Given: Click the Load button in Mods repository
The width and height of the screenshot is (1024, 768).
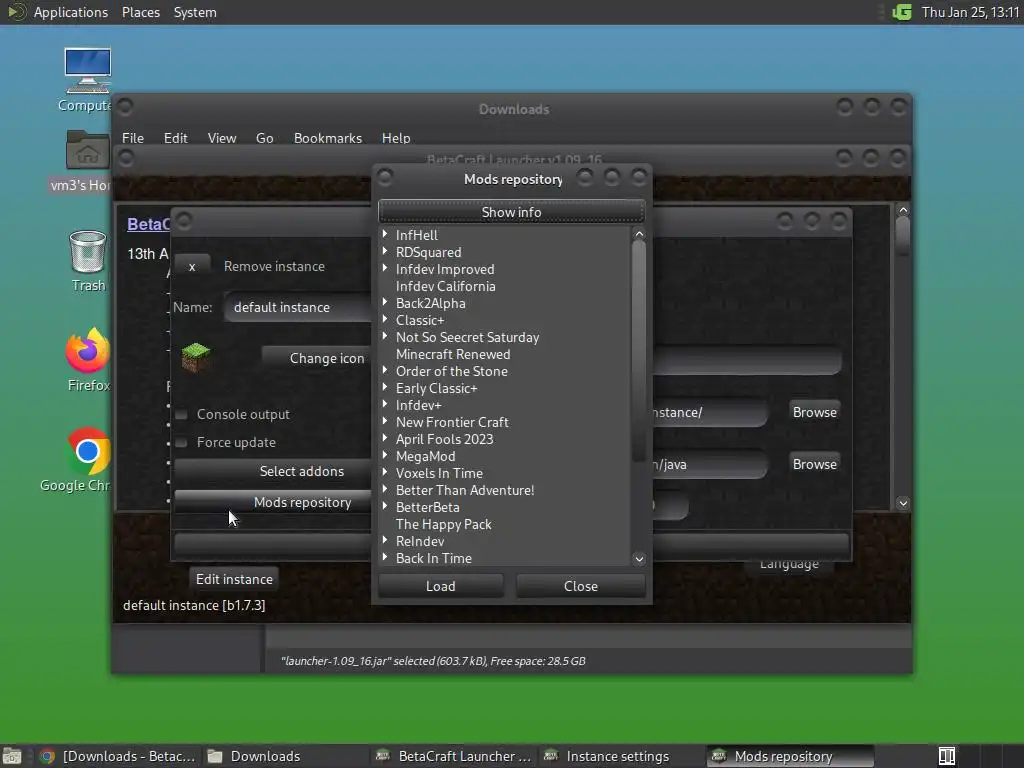Looking at the screenshot, I should (x=441, y=586).
